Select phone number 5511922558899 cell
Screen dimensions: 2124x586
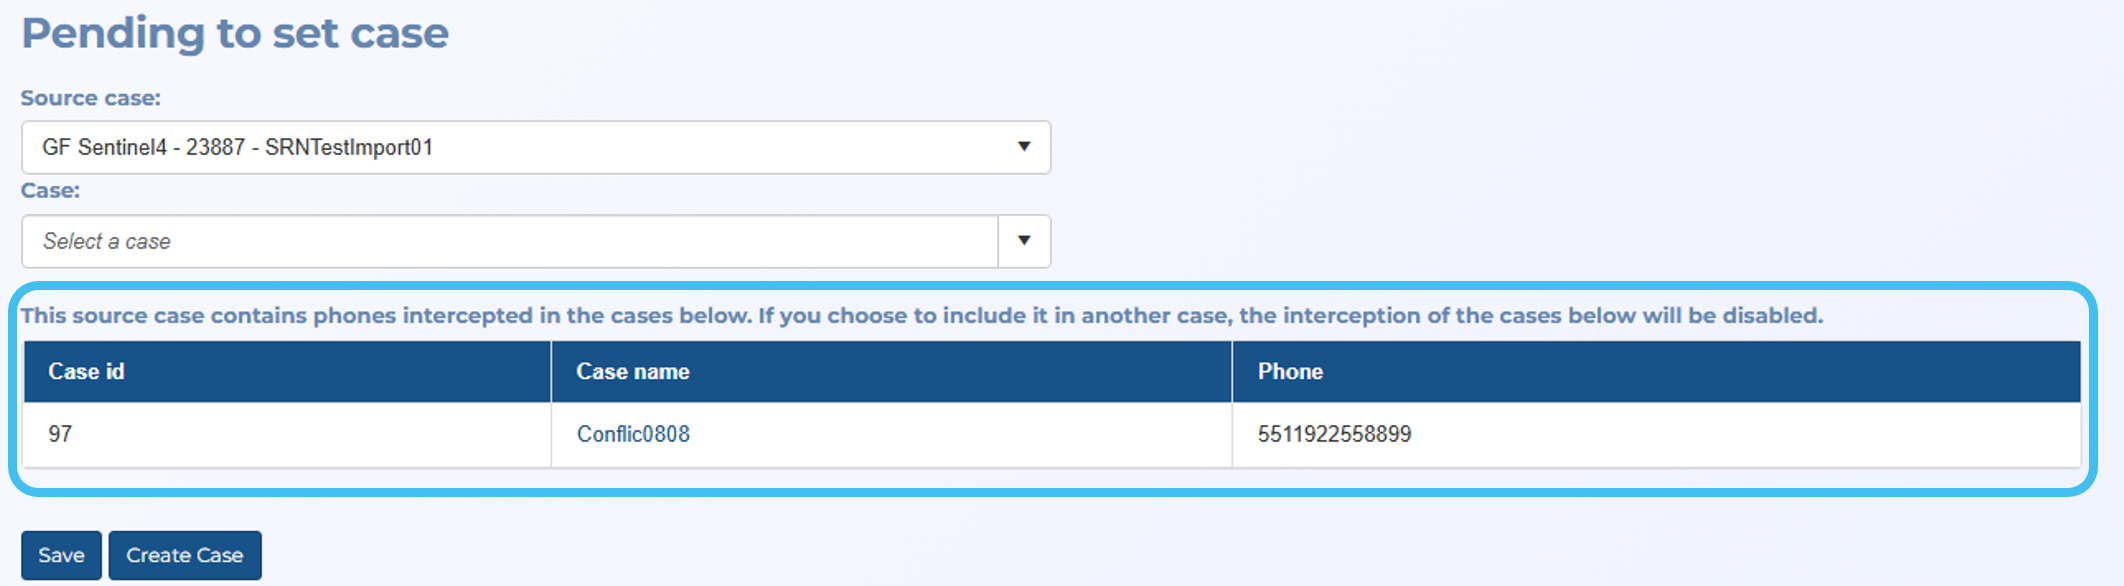1334,434
